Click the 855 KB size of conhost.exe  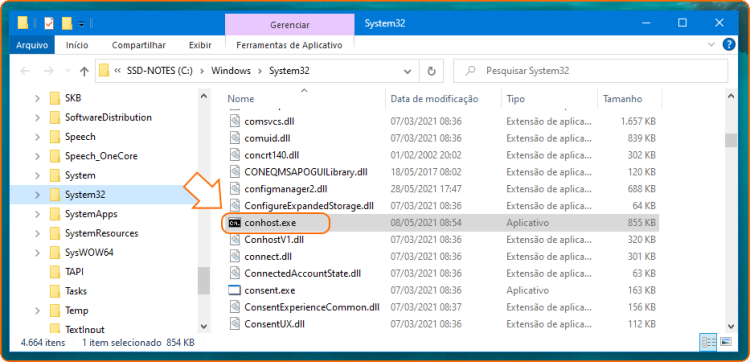pos(641,223)
